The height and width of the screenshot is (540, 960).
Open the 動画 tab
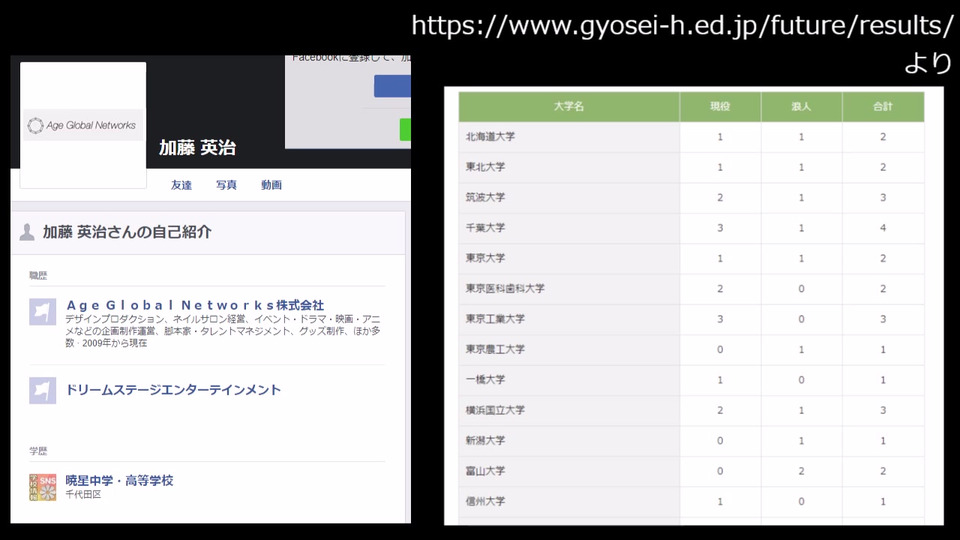pyautogui.click(x=271, y=185)
